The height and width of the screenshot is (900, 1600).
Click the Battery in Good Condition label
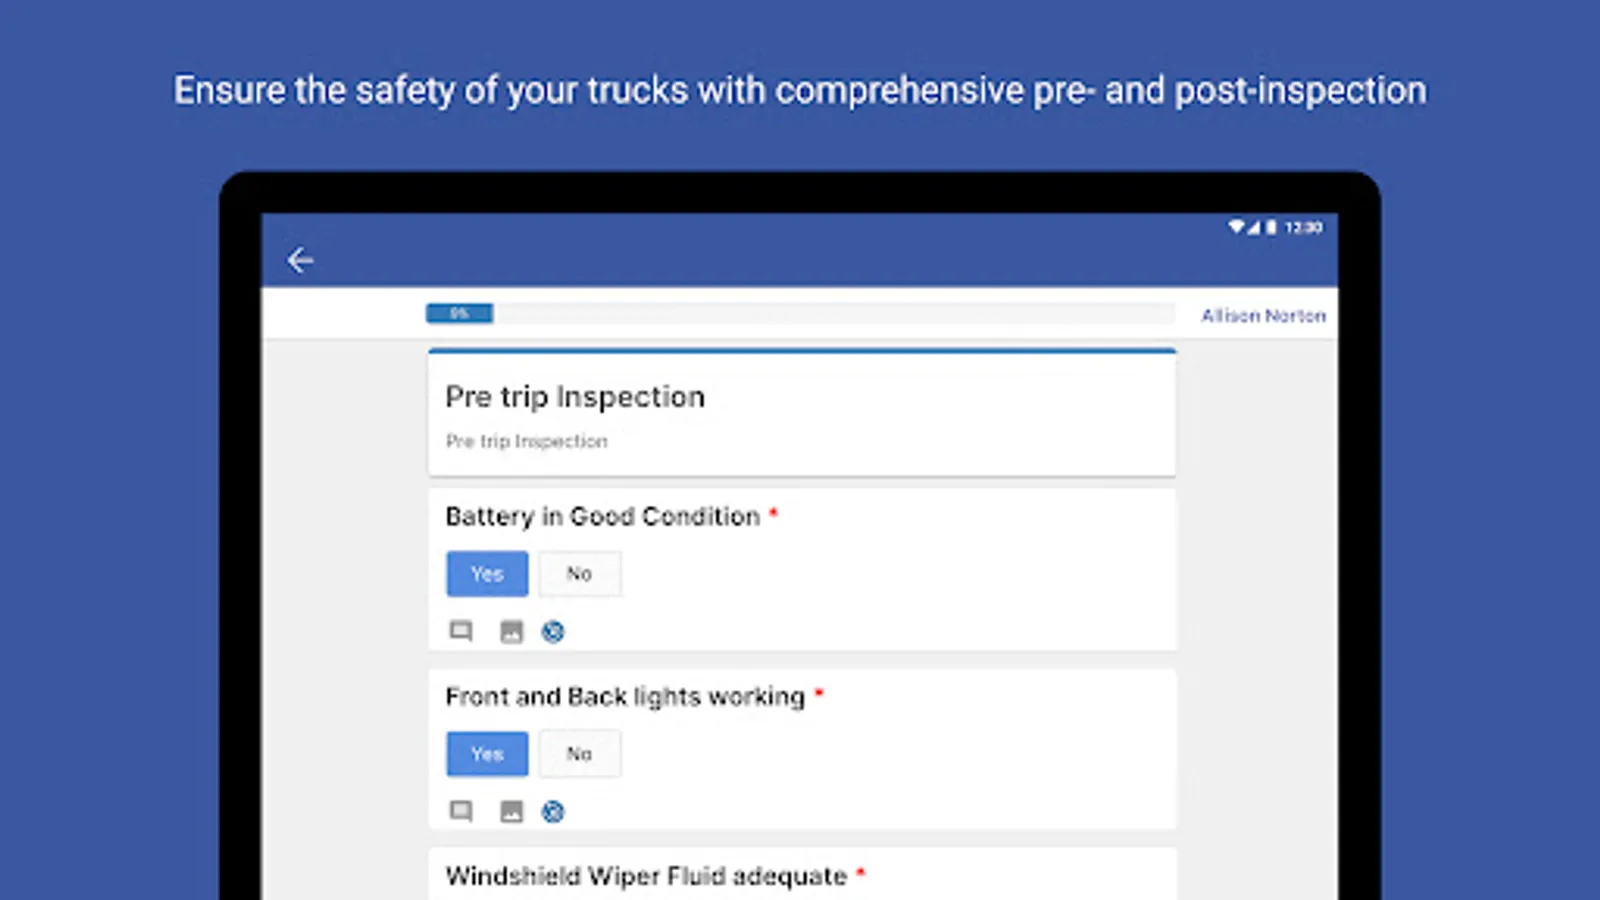click(x=602, y=516)
